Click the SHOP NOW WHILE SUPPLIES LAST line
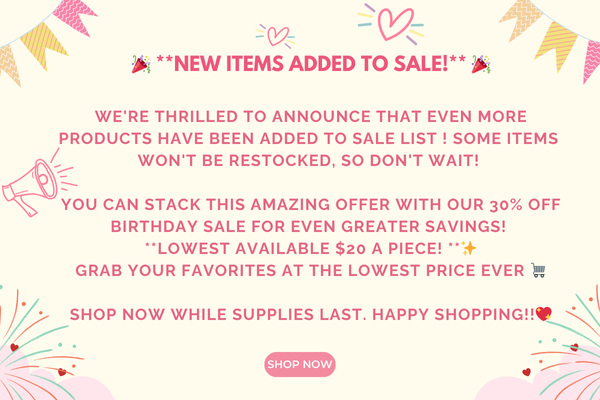Screen dimensions: 600x400 [x=302, y=315]
